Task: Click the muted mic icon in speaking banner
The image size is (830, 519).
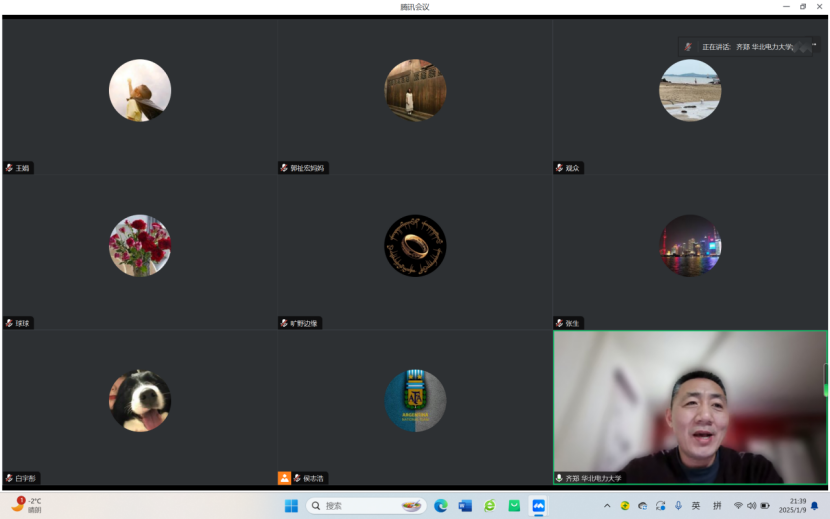Action: point(688,47)
